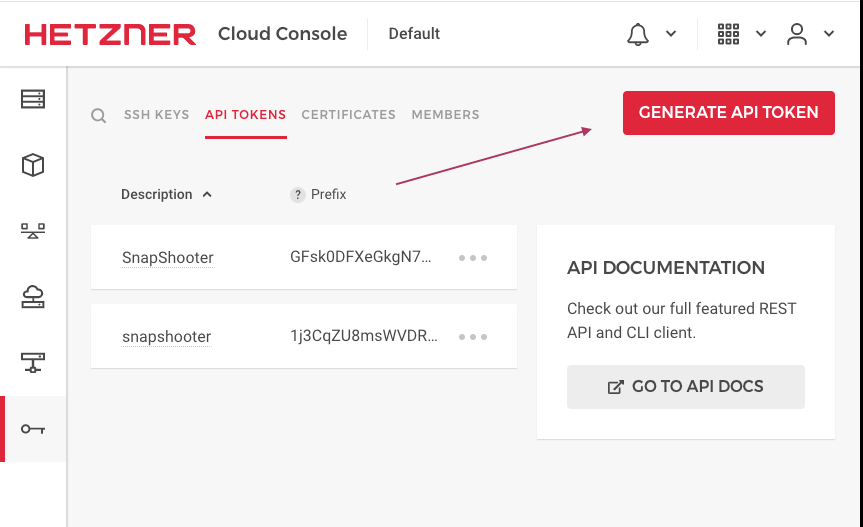This screenshot has width=863, height=527.
Task: Toggle Description column sort arrow
Action: coord(207,194)
